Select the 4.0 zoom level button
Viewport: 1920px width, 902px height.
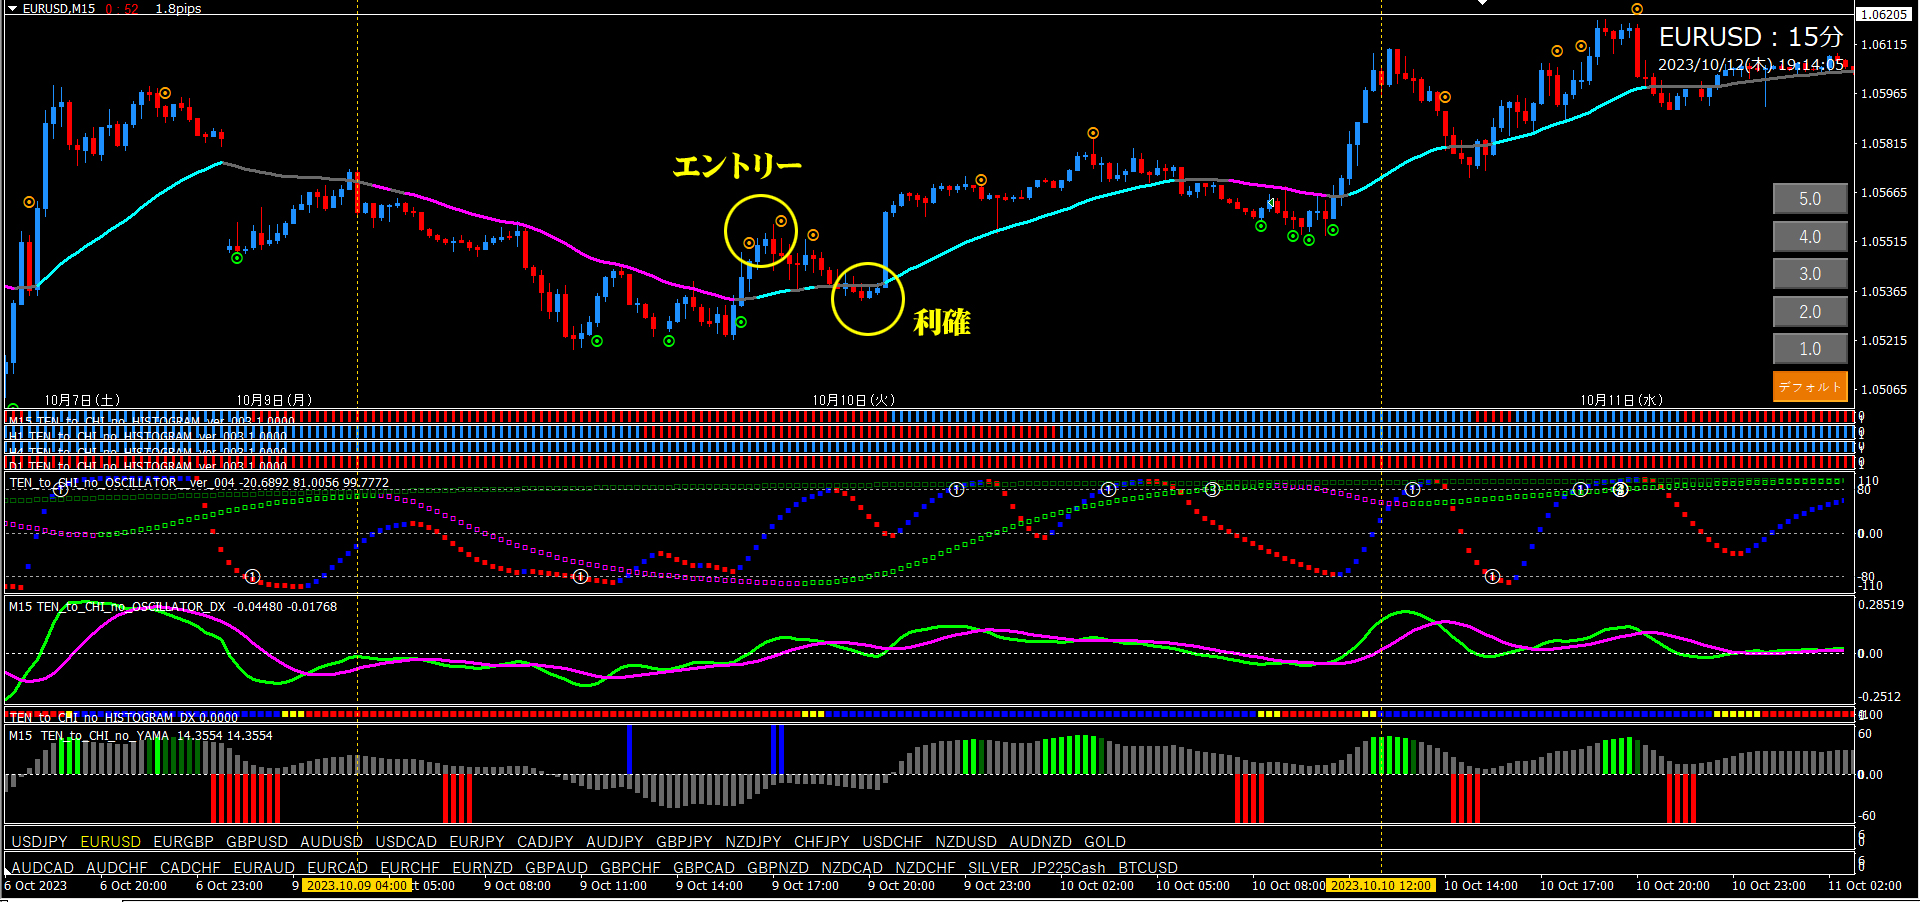(1810, 237)
